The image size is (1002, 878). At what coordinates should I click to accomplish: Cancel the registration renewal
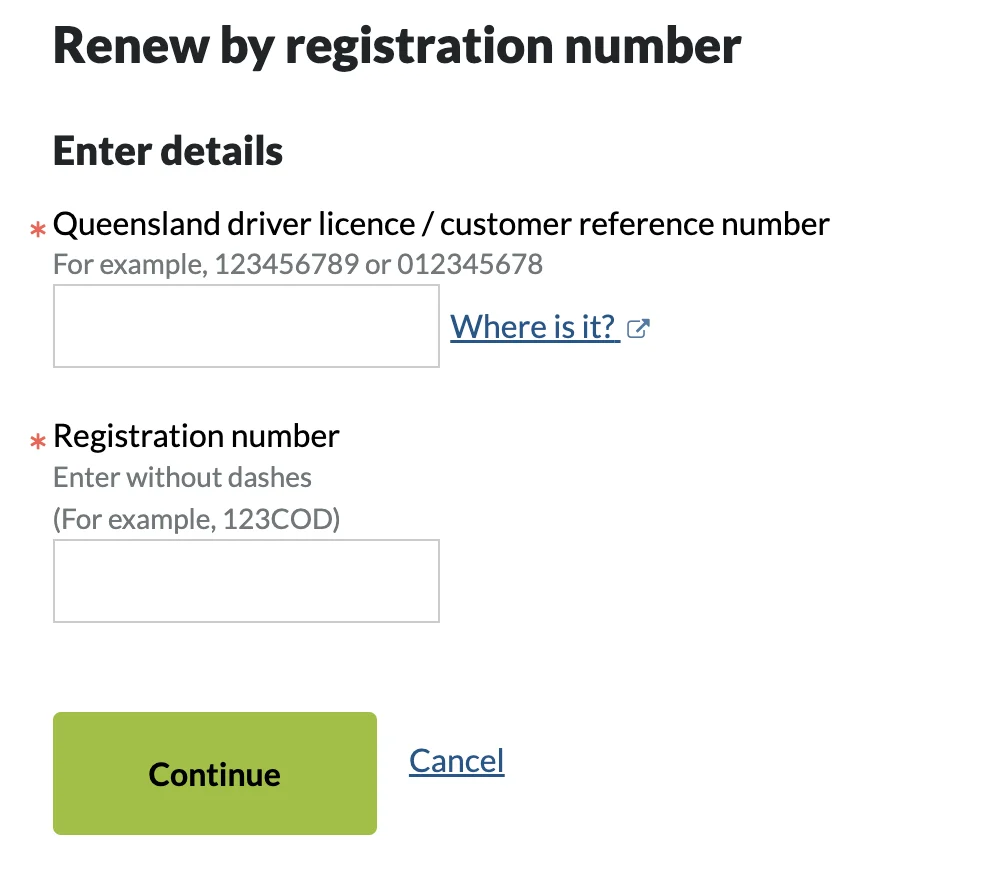click(x=457, y=761)
